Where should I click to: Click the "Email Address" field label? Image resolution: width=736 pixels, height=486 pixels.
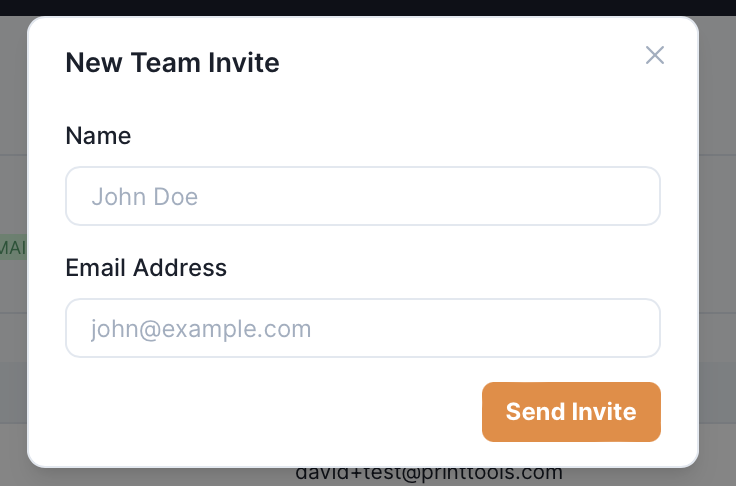pyautogui.click(x=146, y=267)
